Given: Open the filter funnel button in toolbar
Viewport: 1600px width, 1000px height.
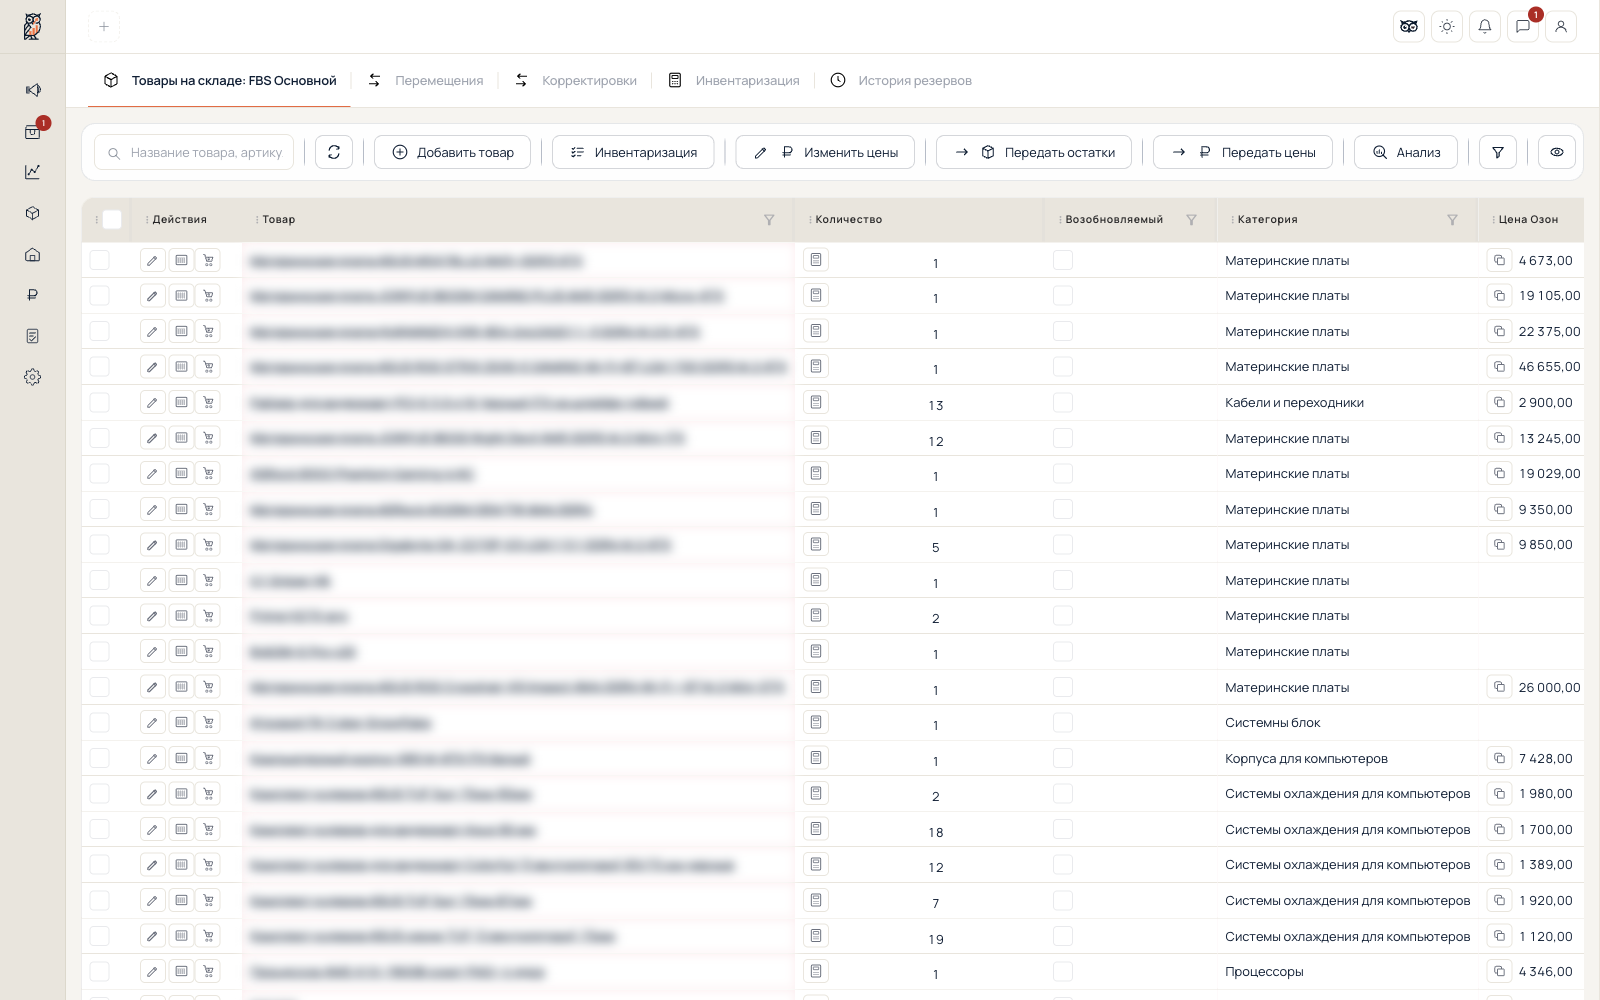Looking at the screenshot, I should tap(1498, 152).
